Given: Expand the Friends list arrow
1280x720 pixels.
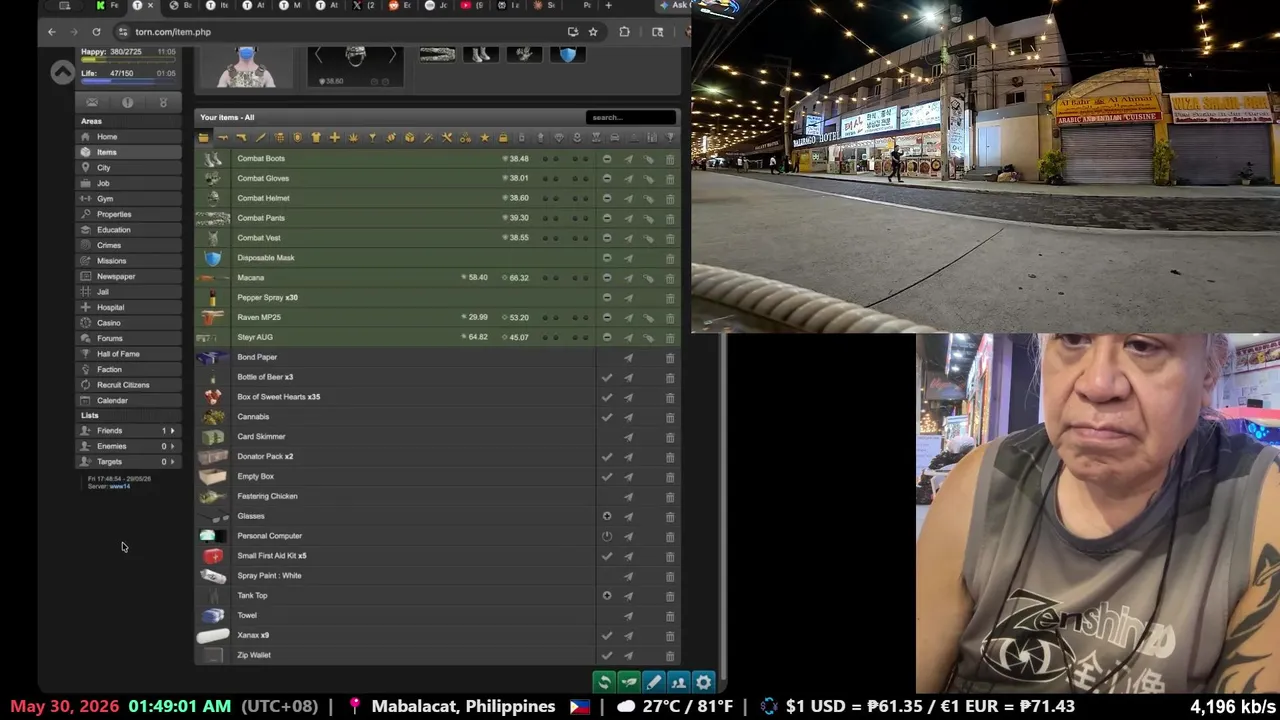Looking at the screenshot, I should point(173,431).
